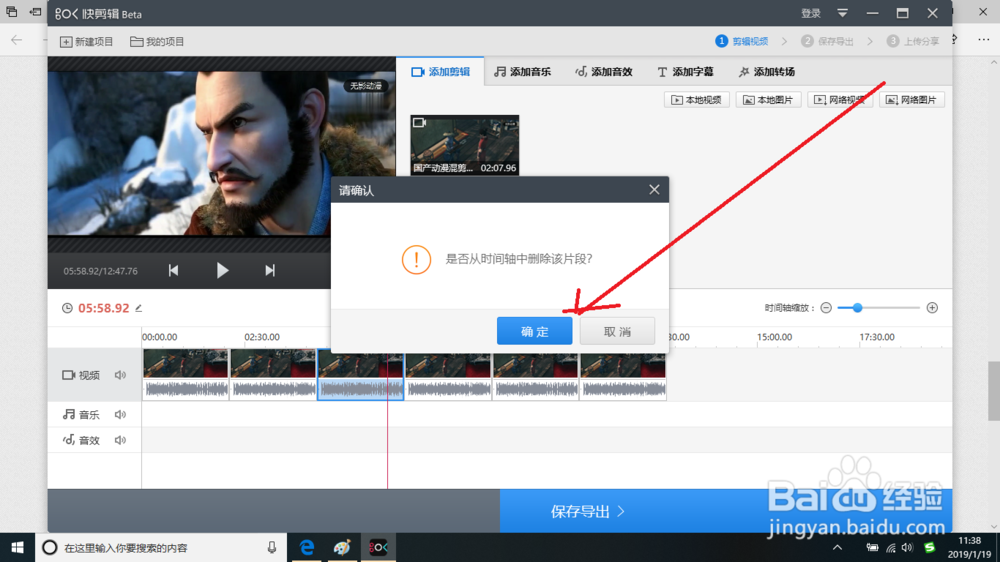The width and height of the screenshot is (1000, 562).
Task: Click the back arrow in outer window
Action: pyautogui.click(x=17, y=40)
